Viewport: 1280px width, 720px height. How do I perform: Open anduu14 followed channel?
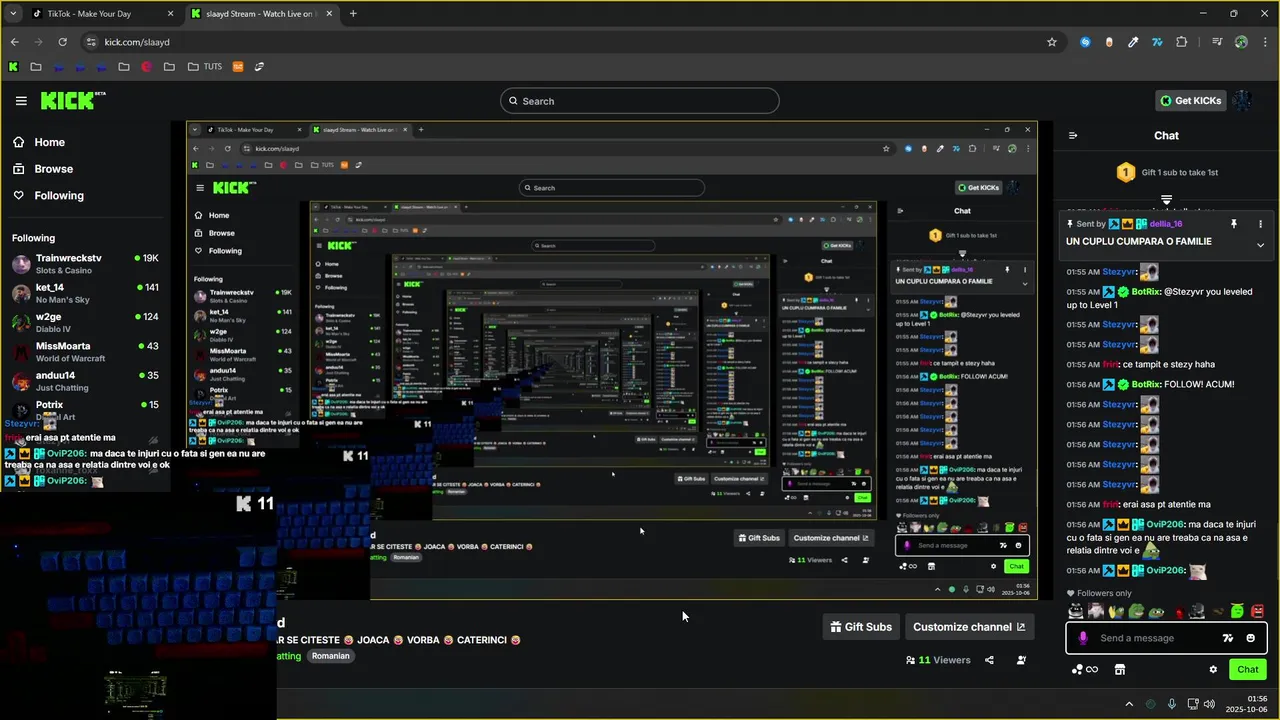click(85, 381)
